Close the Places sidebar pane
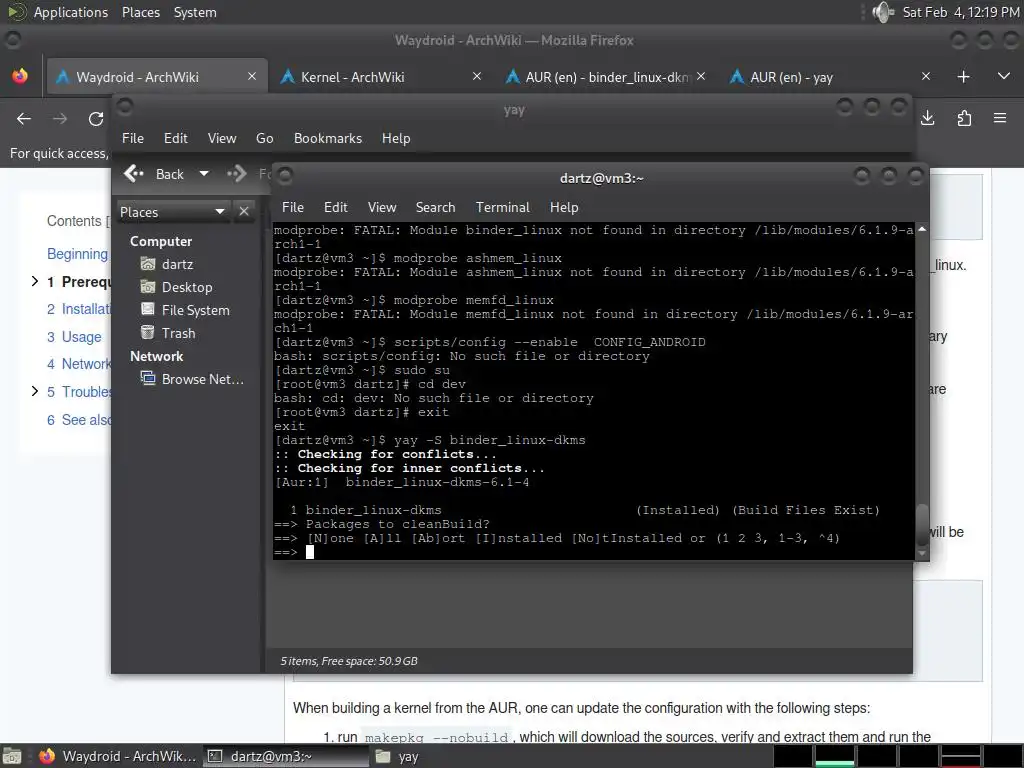 tap(244, 212)
